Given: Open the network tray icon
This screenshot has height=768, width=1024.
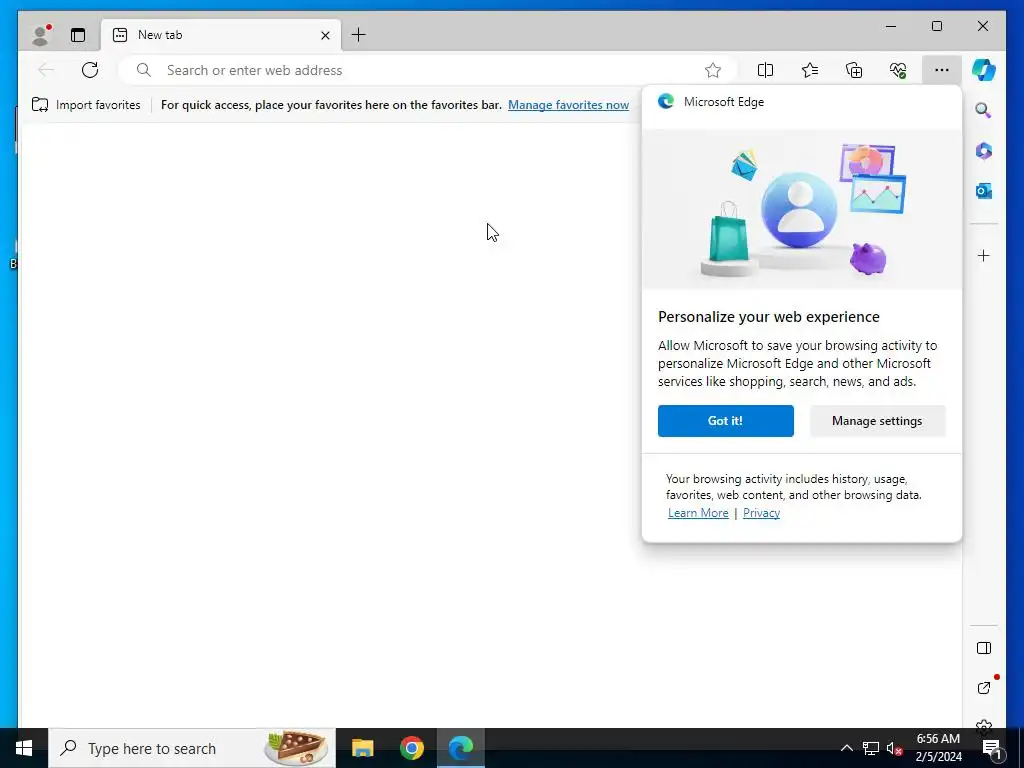Looking at the screenshot, I should click(x=871, y=748).
